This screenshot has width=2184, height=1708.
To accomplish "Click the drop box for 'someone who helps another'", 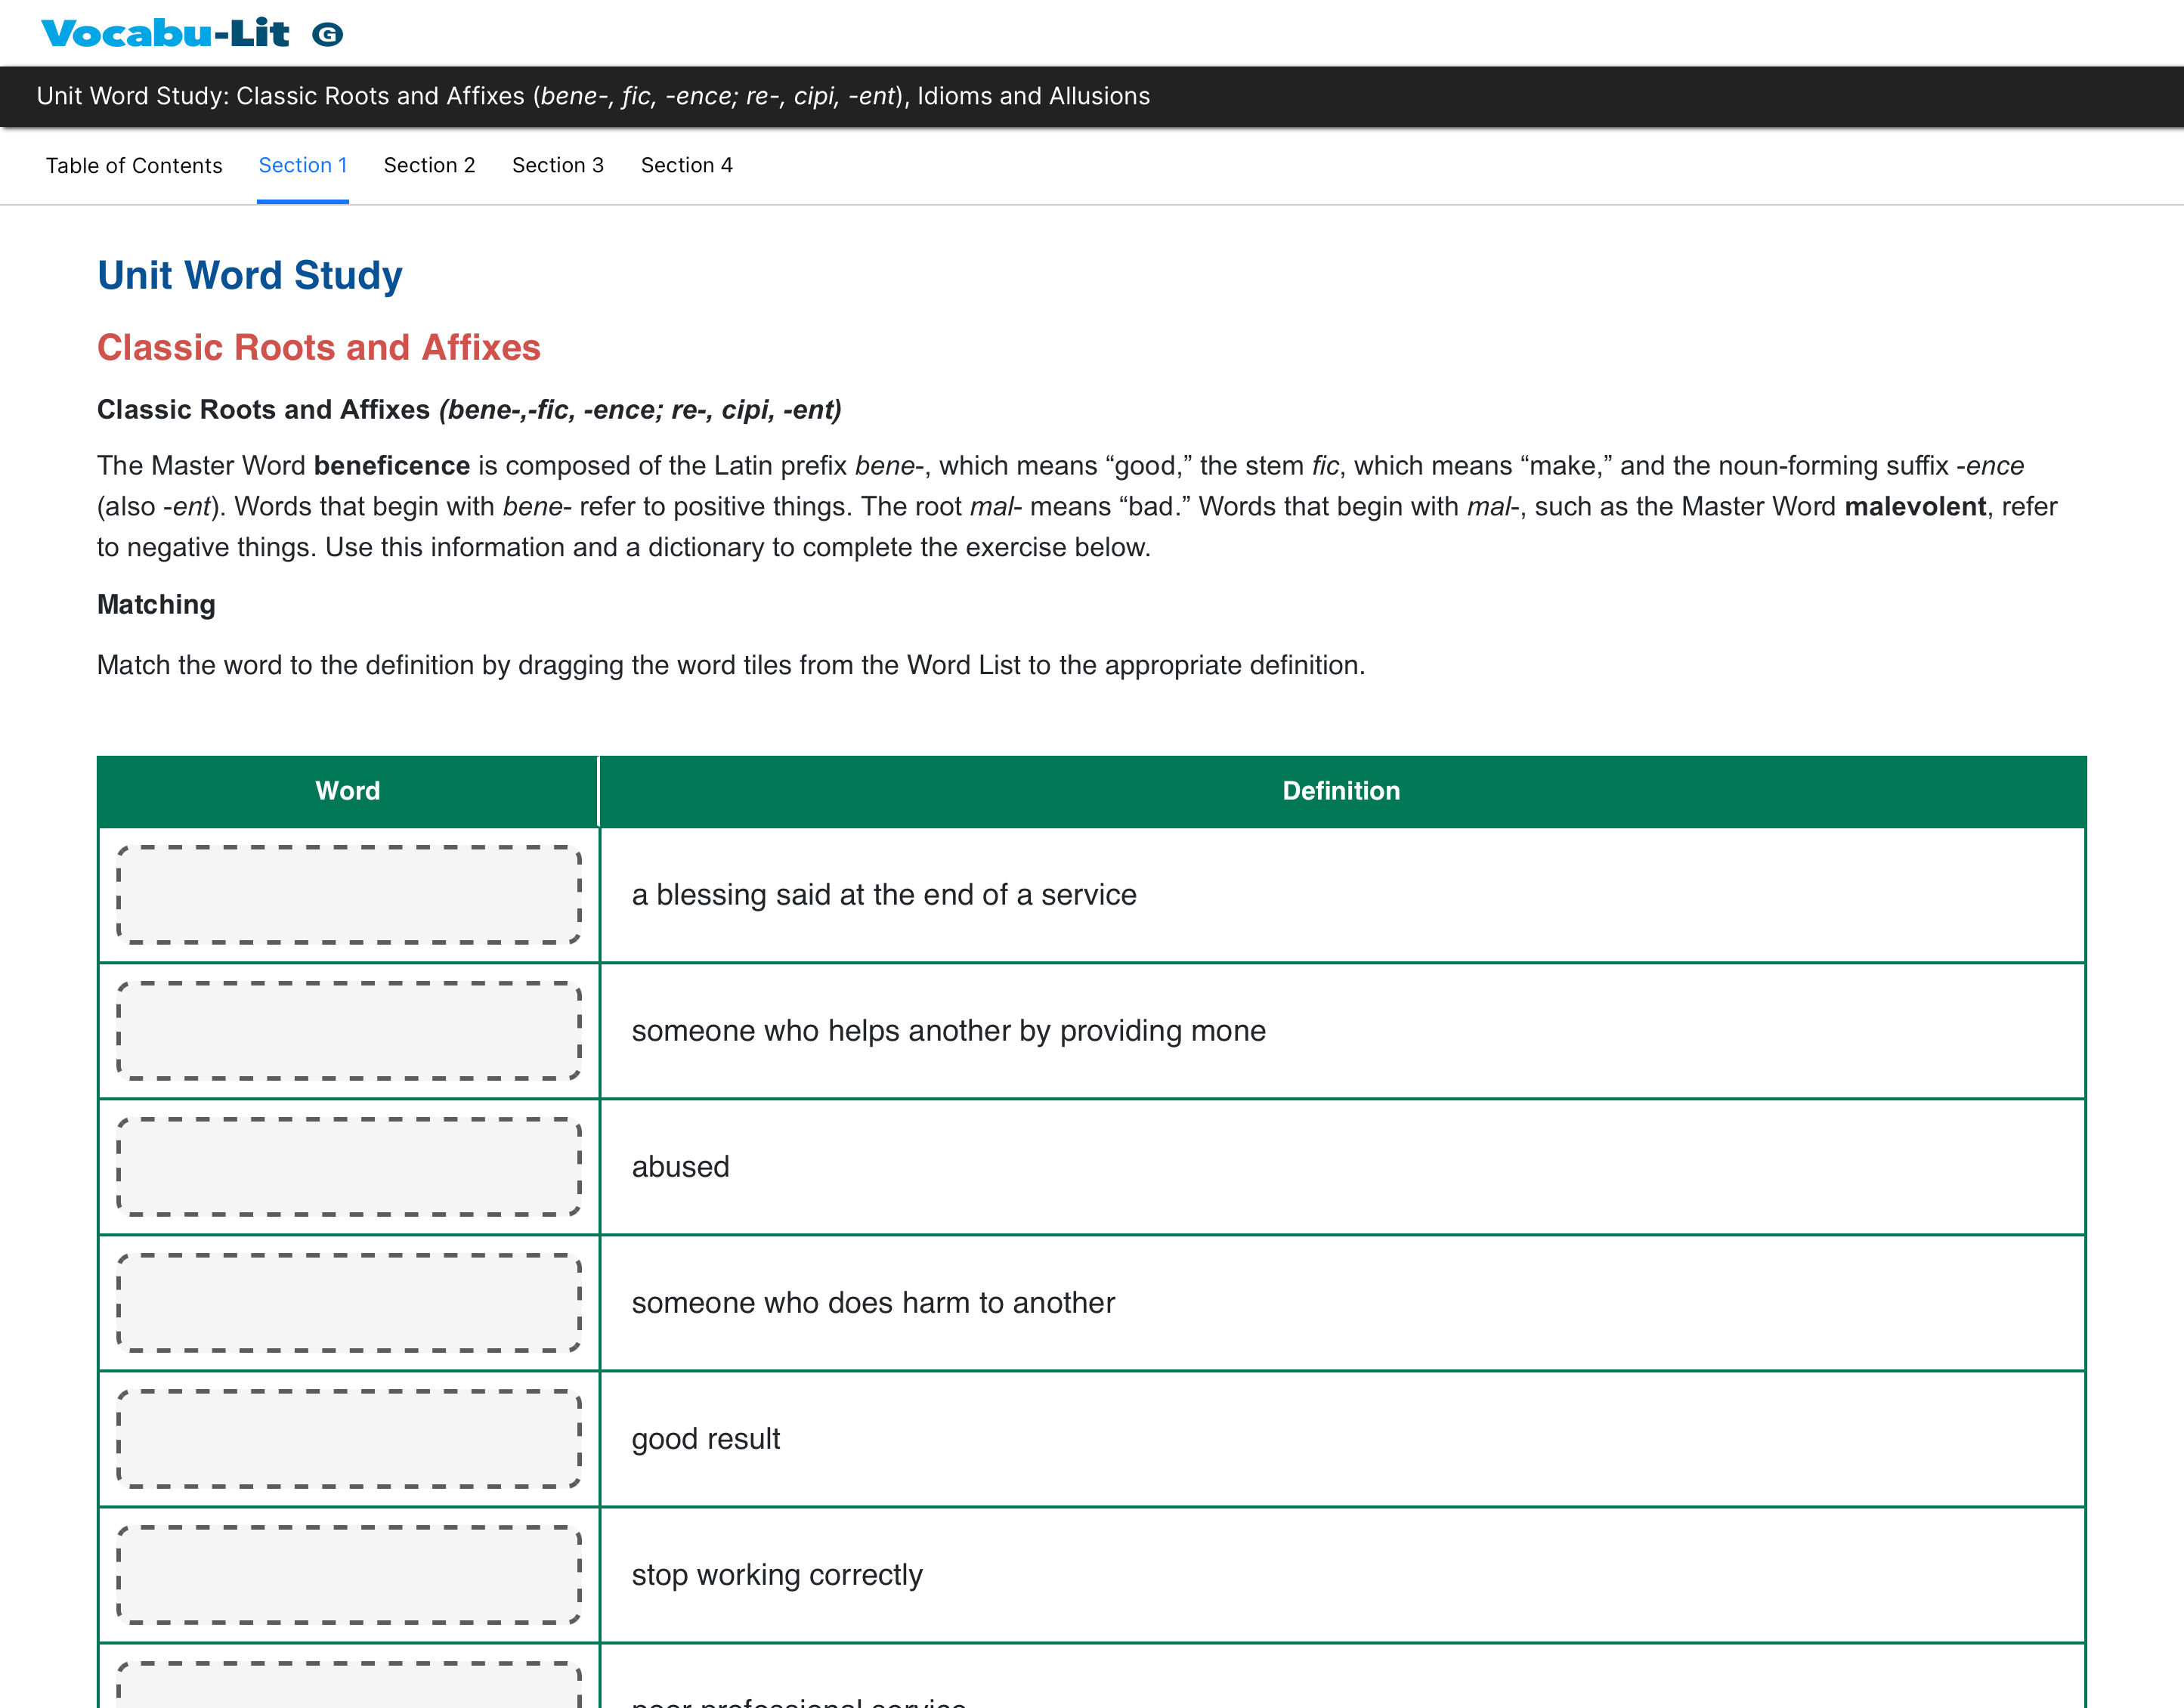I will tap(348, 1030).
